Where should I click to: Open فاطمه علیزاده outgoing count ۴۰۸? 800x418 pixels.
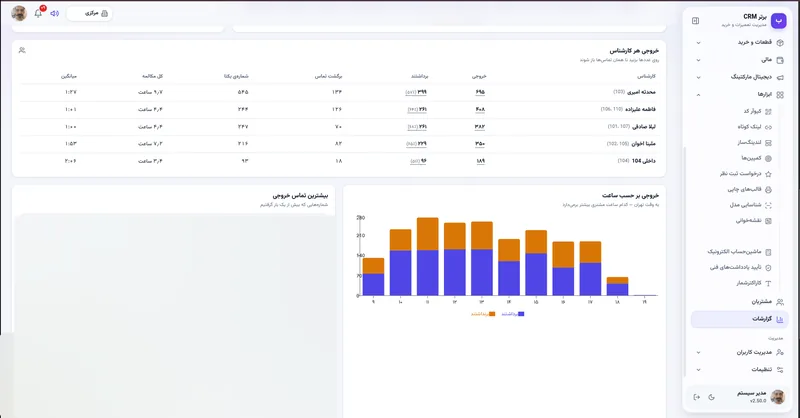pyautogui.click(x=480, y=109)
